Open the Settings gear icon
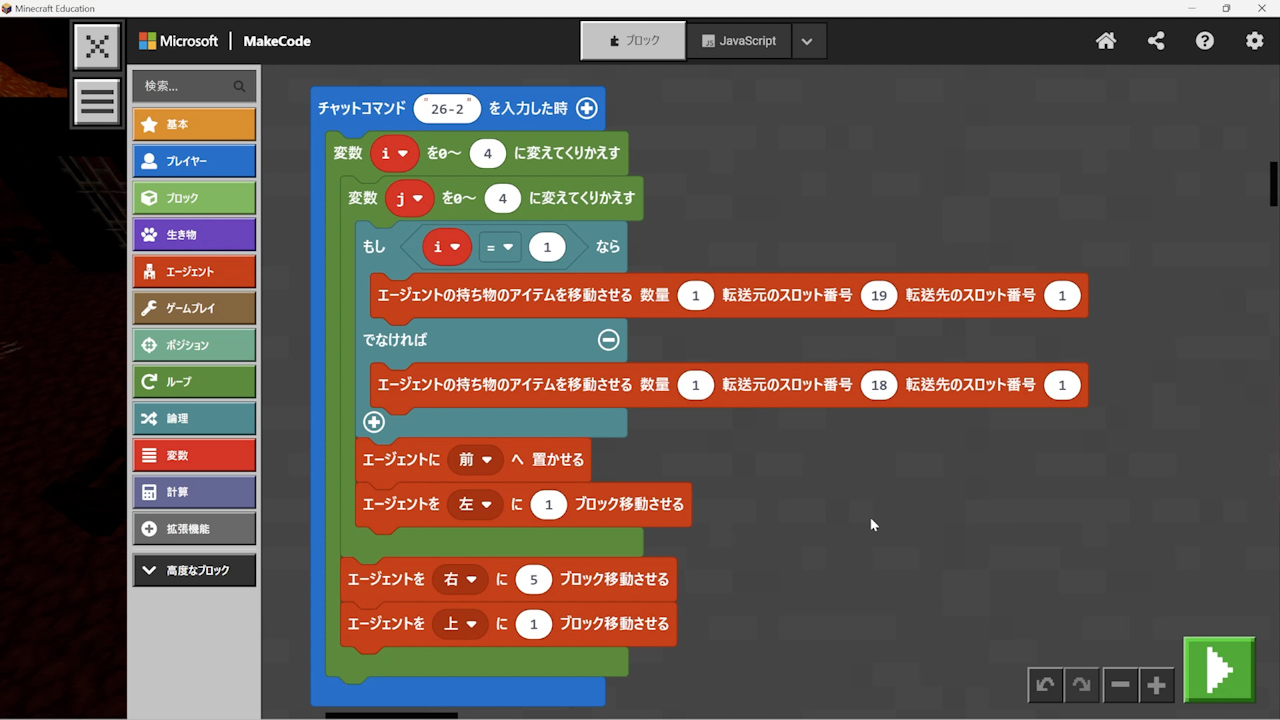The width and height of the screenshot is (1280, 720). (1254, 41)
